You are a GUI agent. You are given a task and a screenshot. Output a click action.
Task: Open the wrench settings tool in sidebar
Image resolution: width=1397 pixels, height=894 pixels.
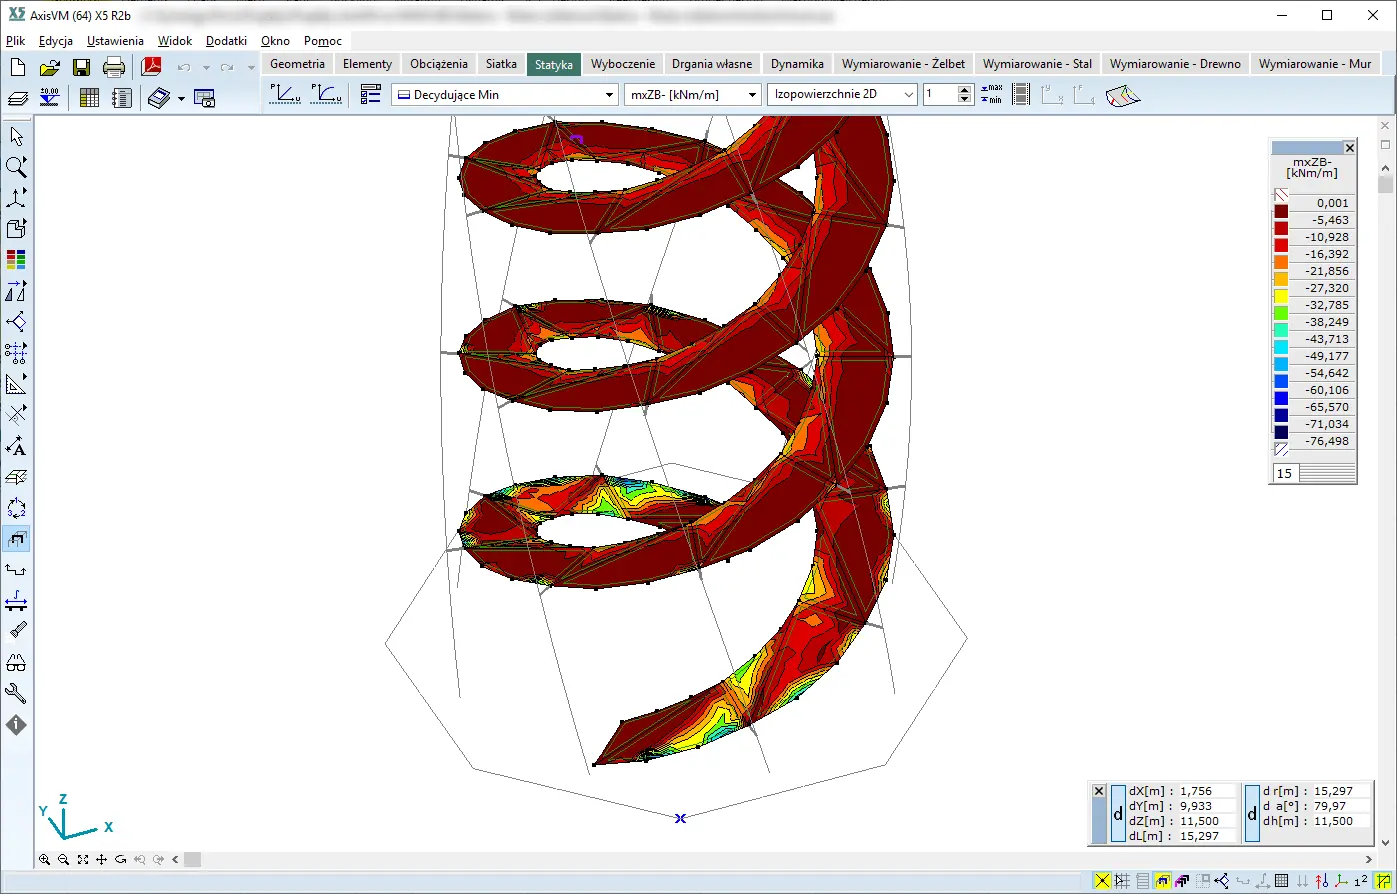(16, 694)
